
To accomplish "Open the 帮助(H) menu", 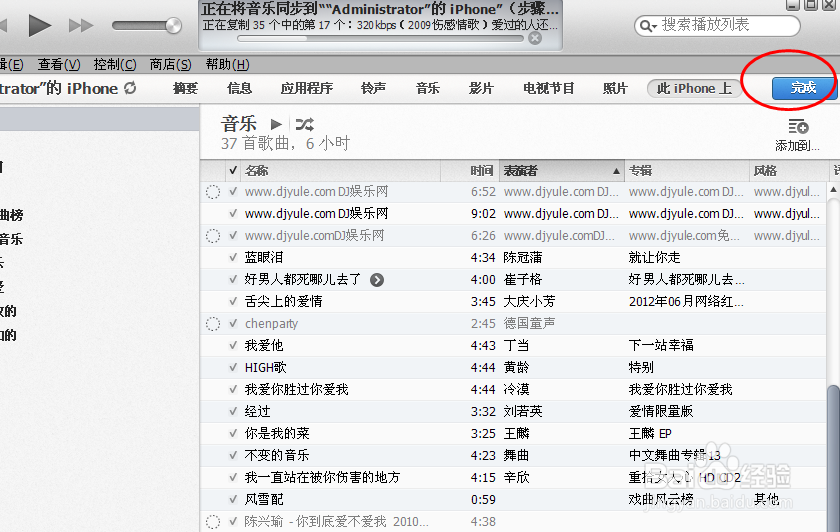I will pos(227,64).
